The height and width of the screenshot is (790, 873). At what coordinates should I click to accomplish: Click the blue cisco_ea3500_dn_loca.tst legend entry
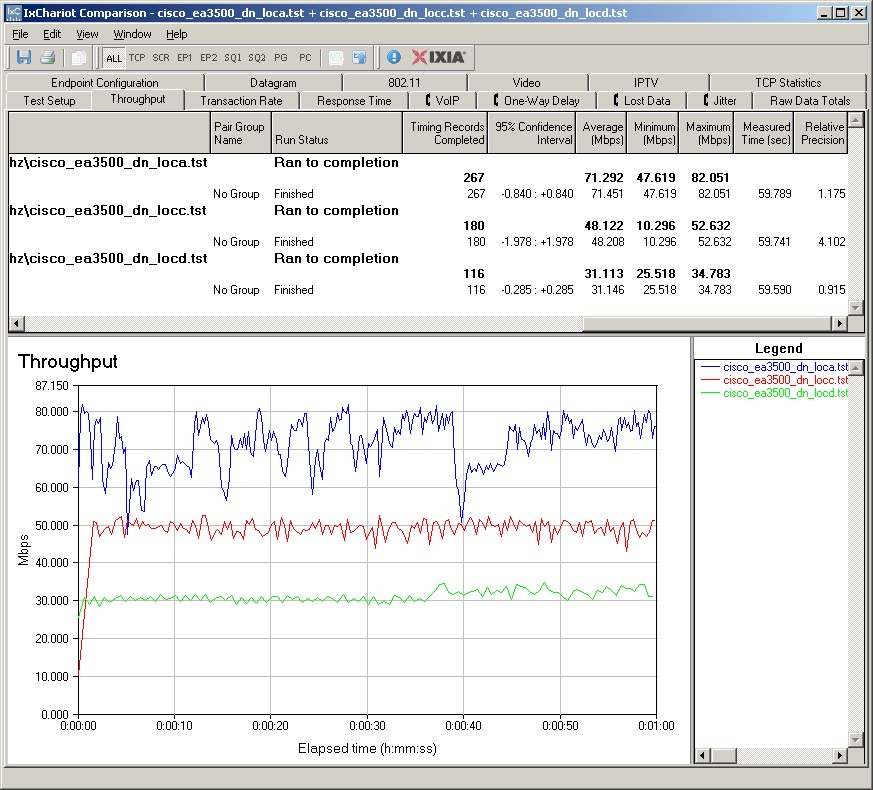tap(774, 367)
